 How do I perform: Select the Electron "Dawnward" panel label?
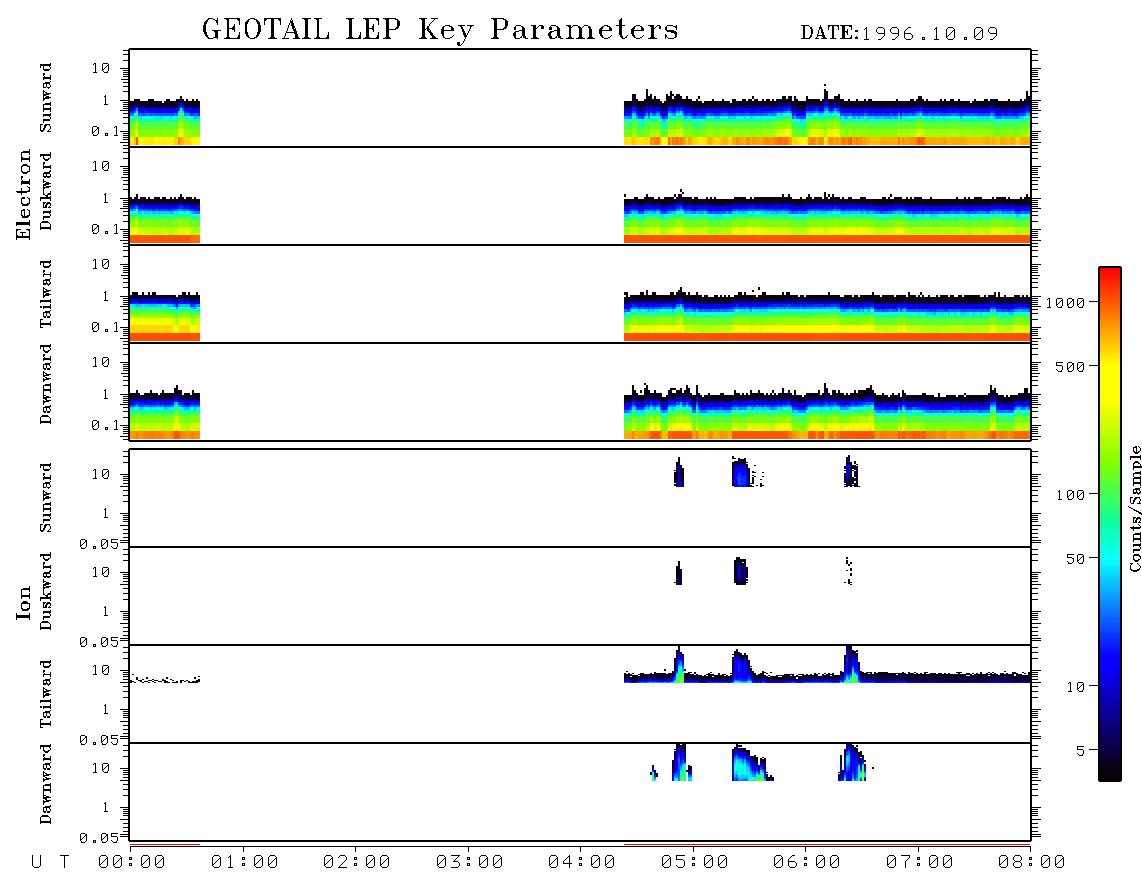coord(46,385)
